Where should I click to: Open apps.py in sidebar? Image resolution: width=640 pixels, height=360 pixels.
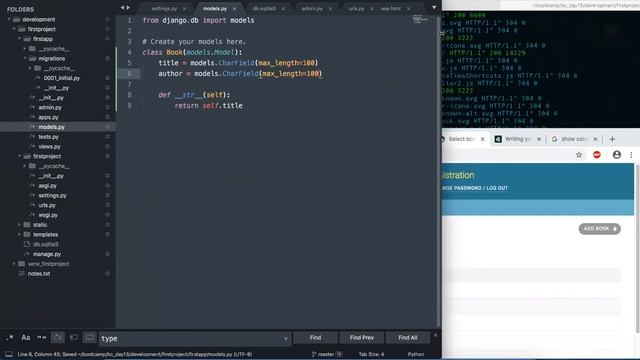coord(48,117)
